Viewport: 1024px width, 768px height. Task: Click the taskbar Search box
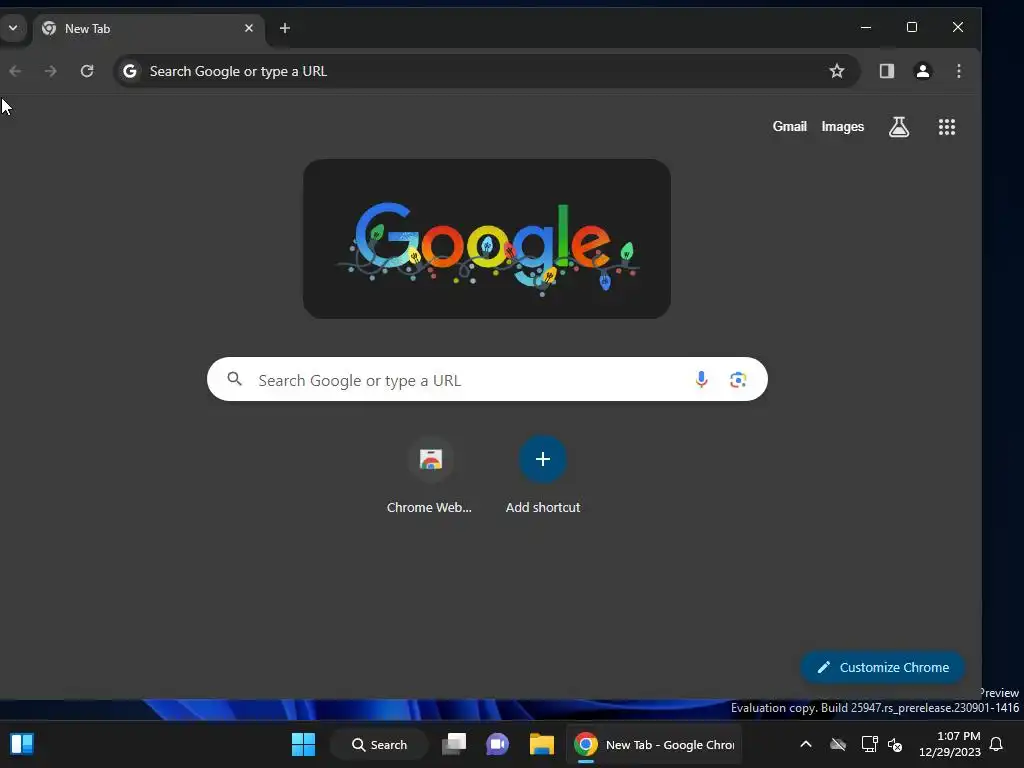pos(379,744)
